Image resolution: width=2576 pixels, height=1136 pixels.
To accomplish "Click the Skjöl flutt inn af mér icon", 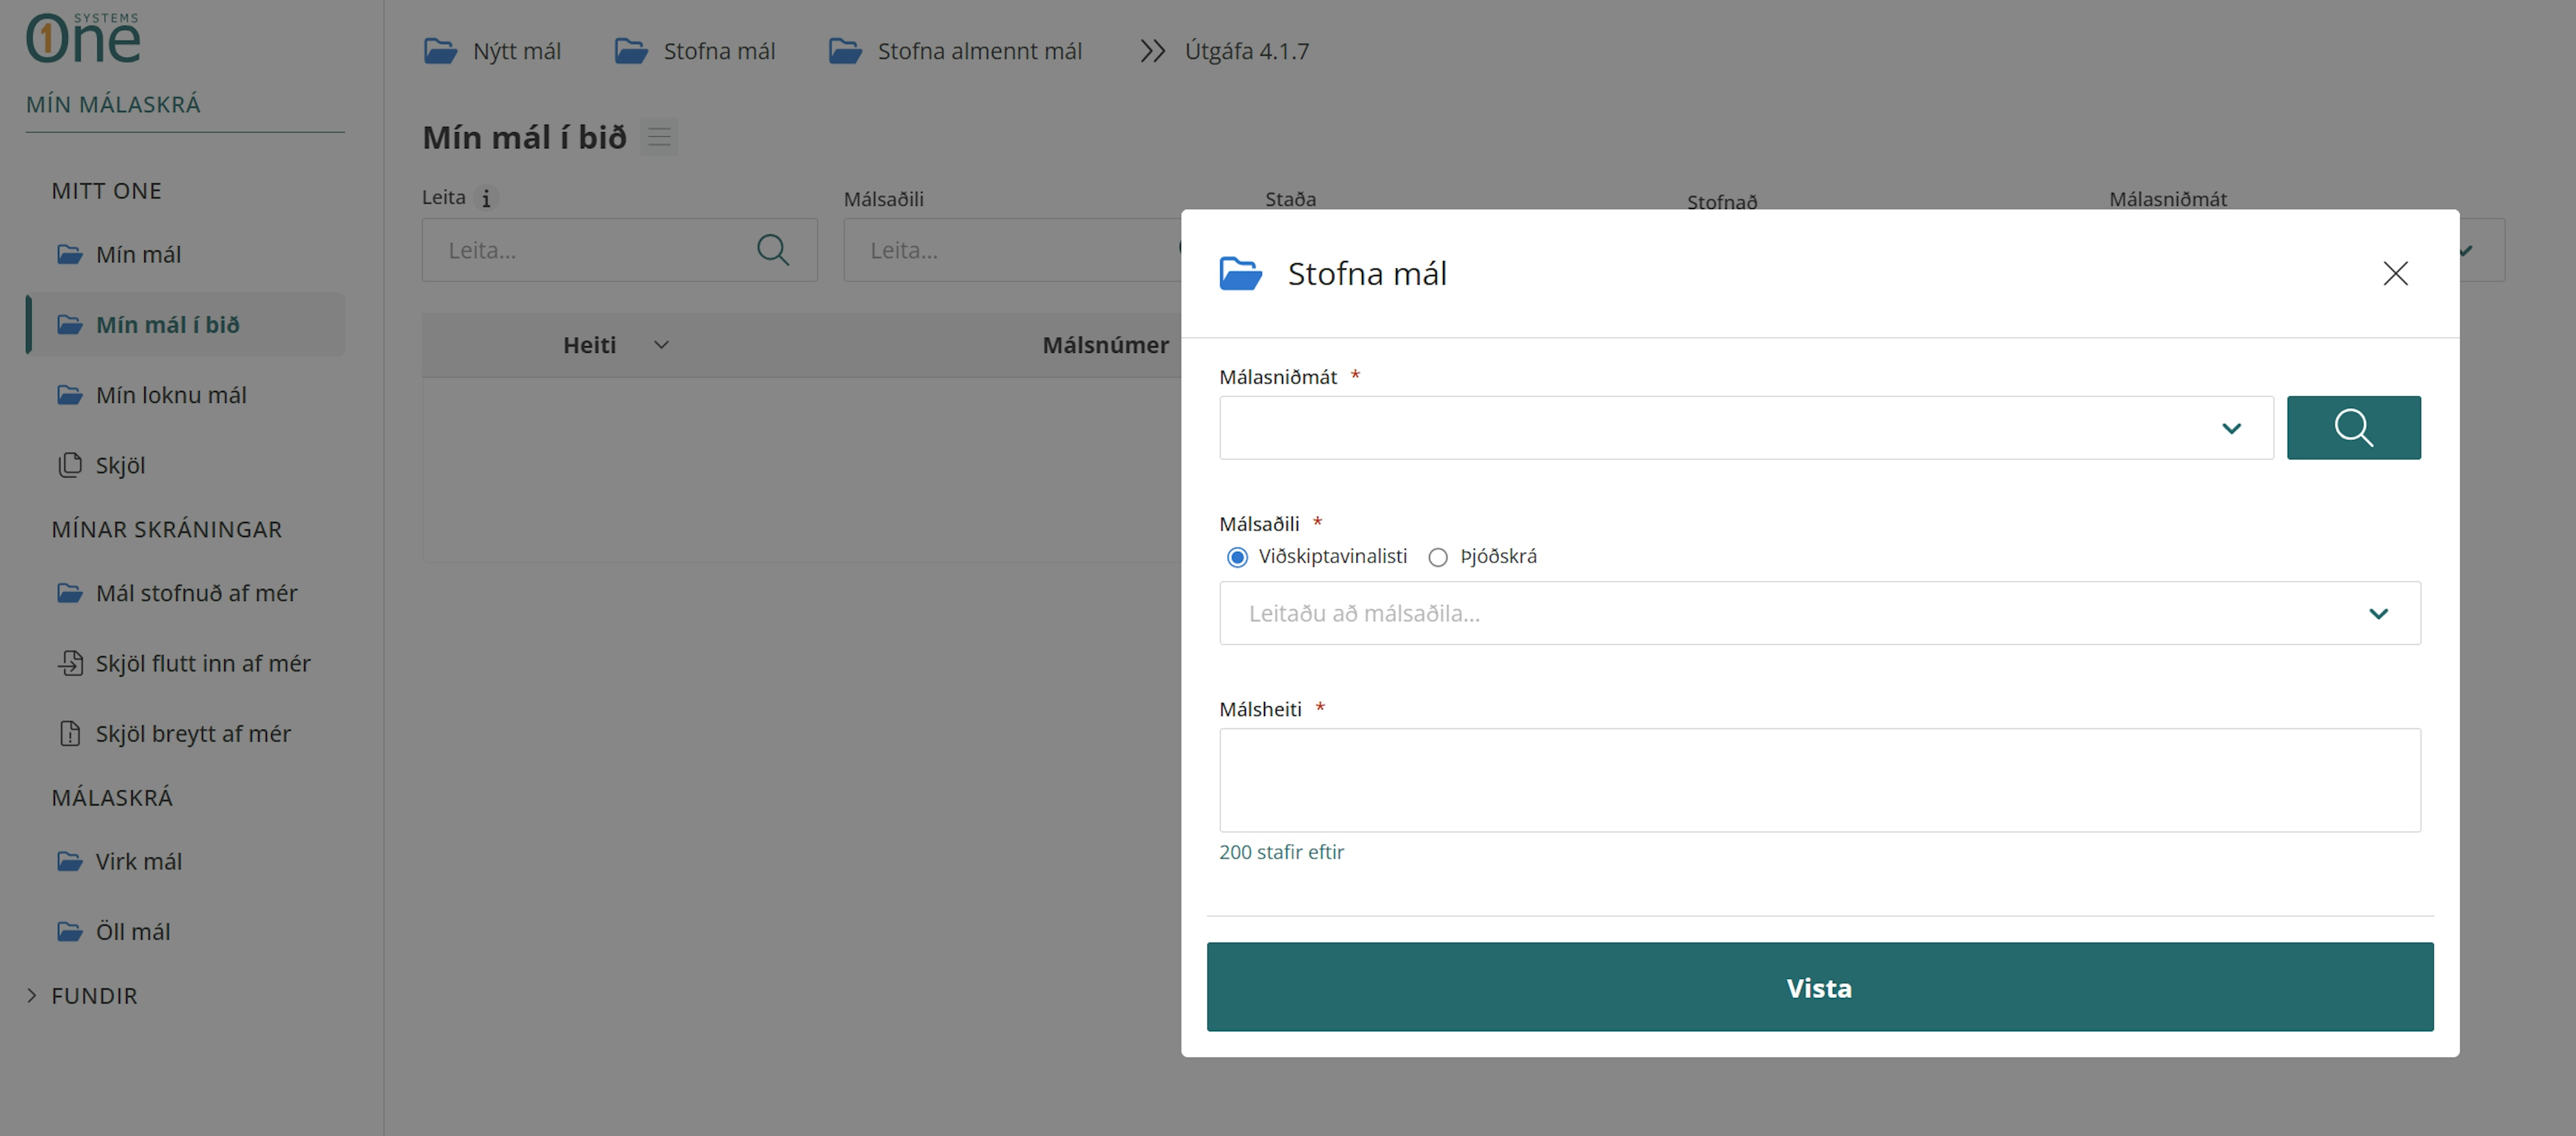I will click(70, 663).
